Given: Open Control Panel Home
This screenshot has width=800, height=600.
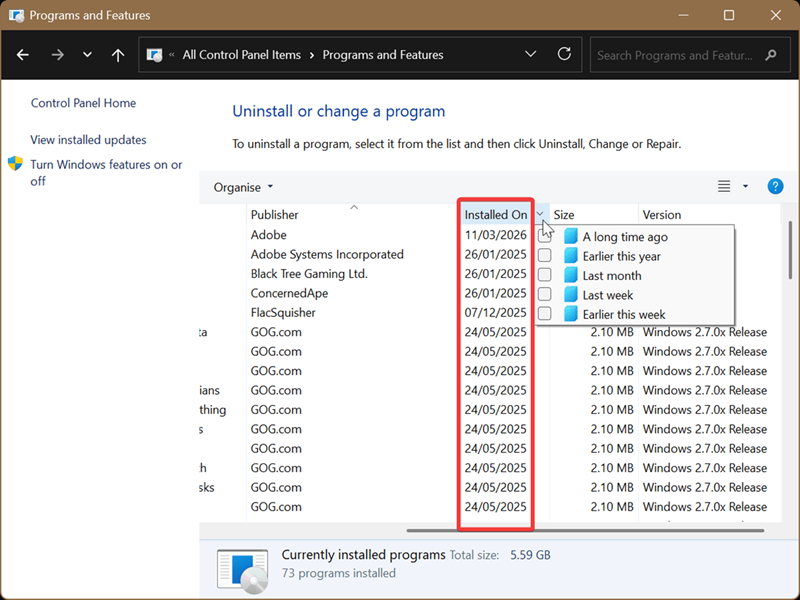Looking at the screenshot, I should 83,103.
